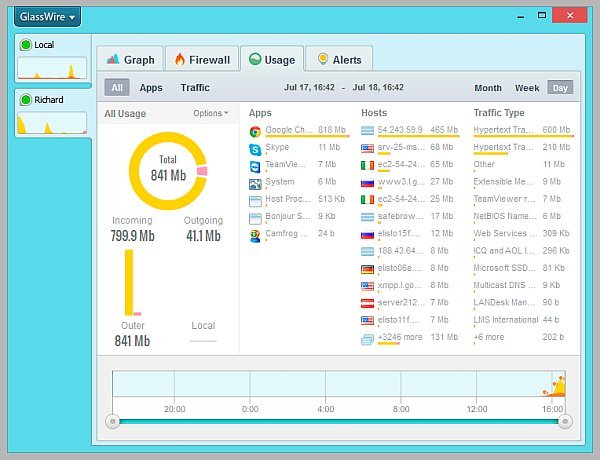The image size is (600, 460).
Task: Click Italian flag beside 65 Mb host
Action: pos(367,165)
